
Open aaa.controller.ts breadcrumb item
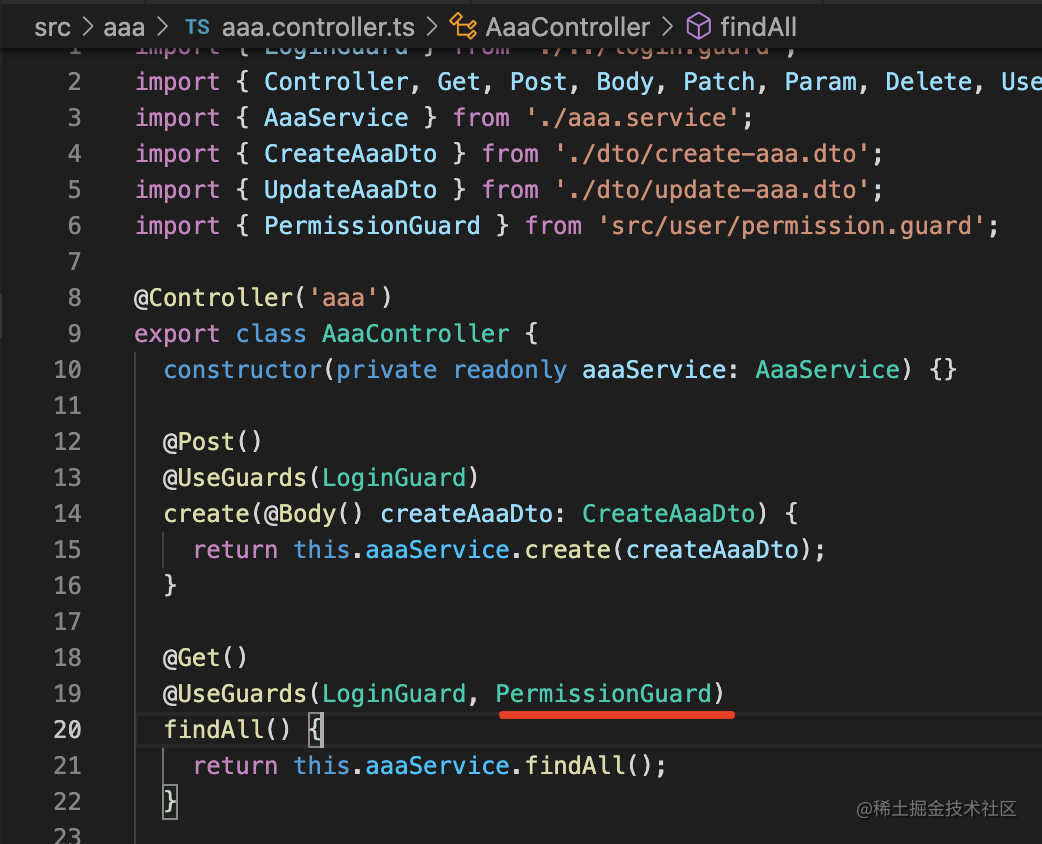(x=318, y=27)
